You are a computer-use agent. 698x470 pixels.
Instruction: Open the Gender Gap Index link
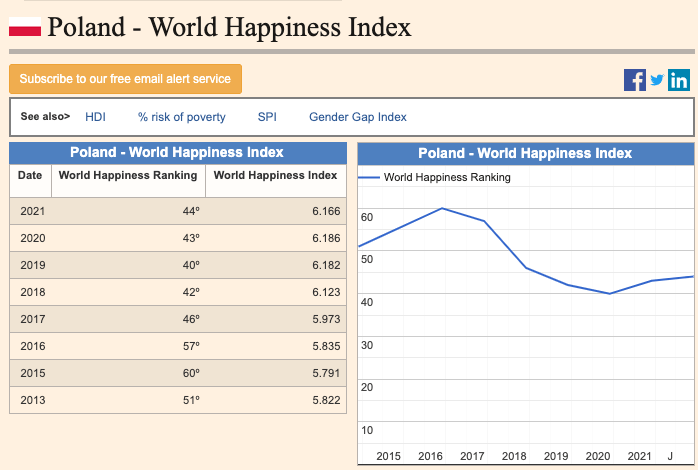click(x=358, y=117)
